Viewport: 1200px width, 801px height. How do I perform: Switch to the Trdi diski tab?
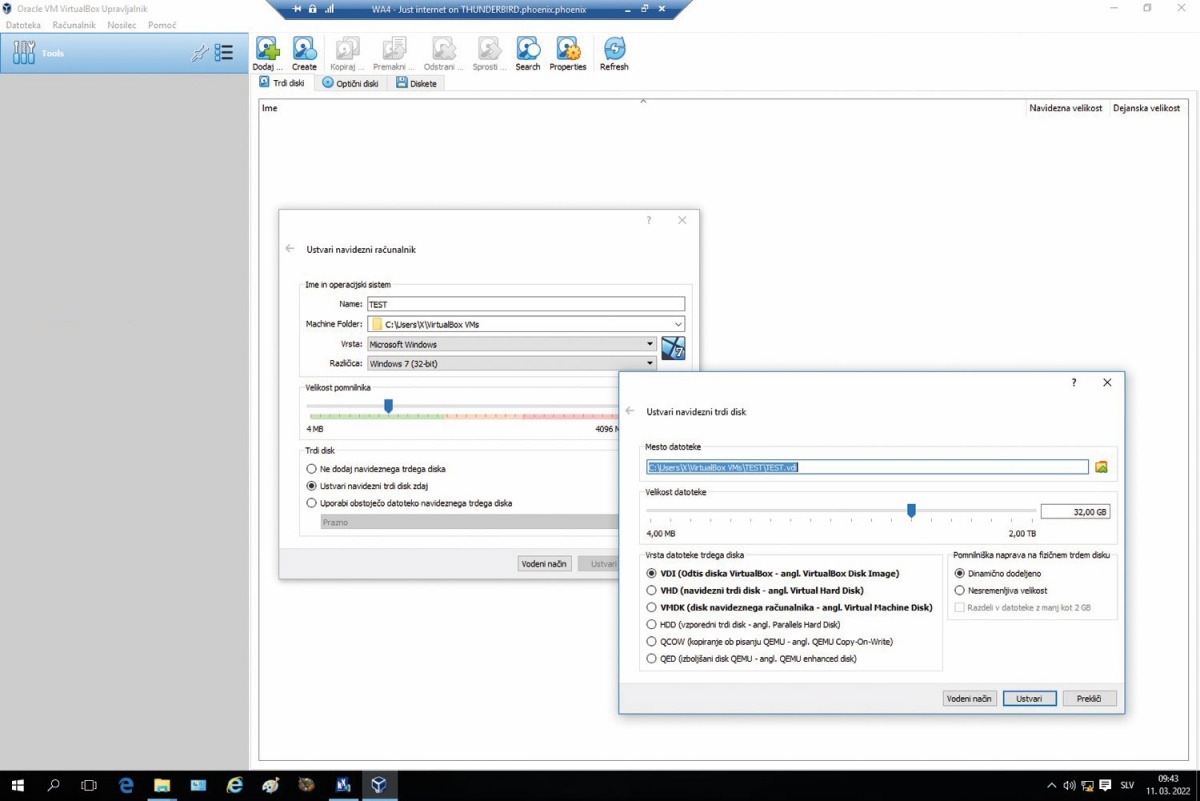282,83
